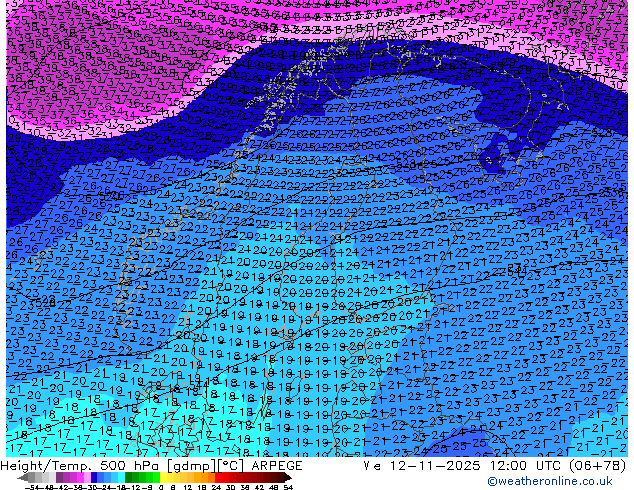This screenshot has height=490, width=634.
Task: Click the date '12-11-2025'
Action: (x=435, y=466)
